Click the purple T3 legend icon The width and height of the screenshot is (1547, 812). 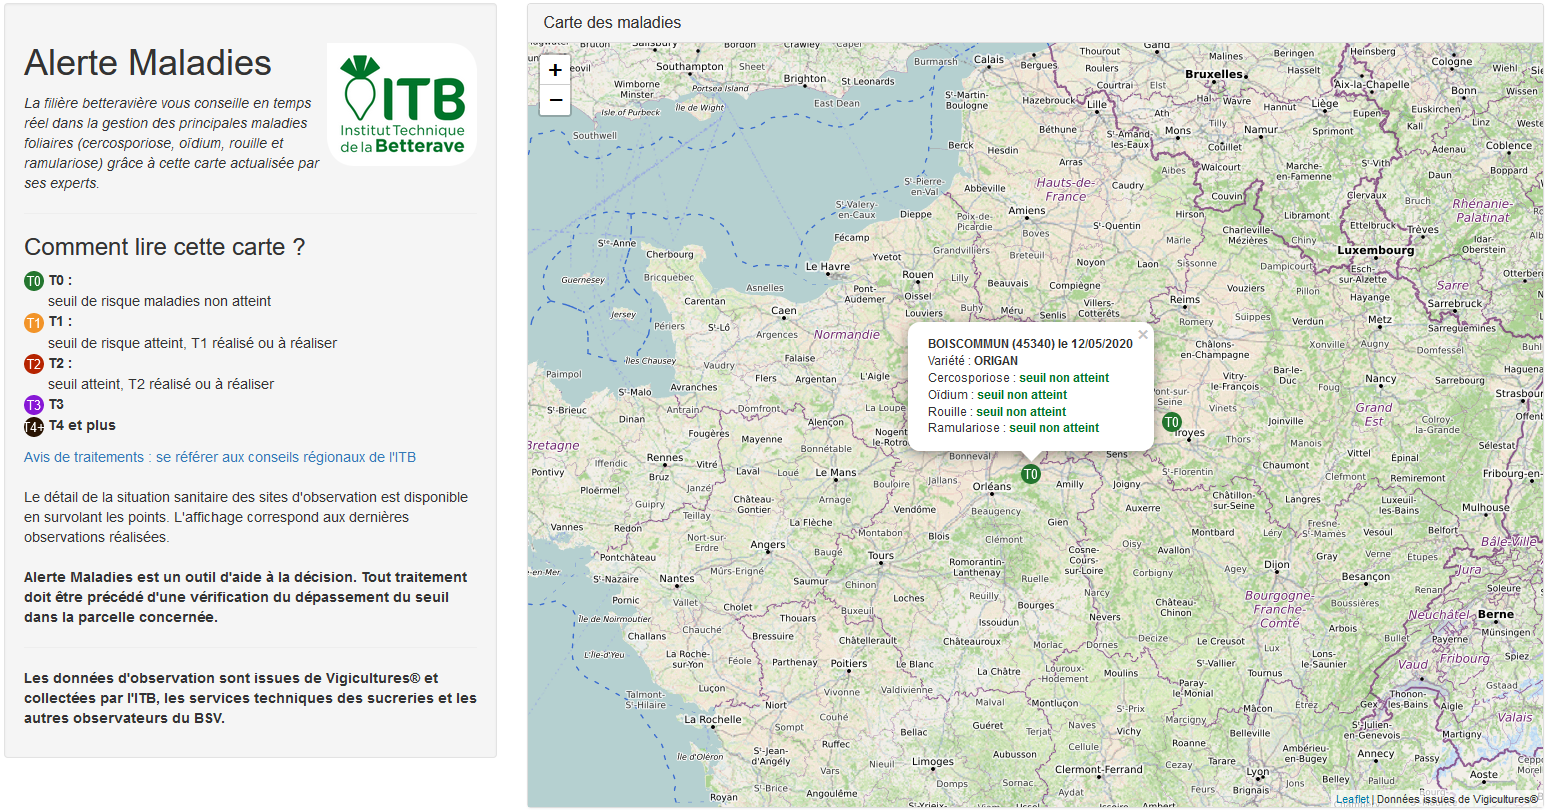(34, 405)
